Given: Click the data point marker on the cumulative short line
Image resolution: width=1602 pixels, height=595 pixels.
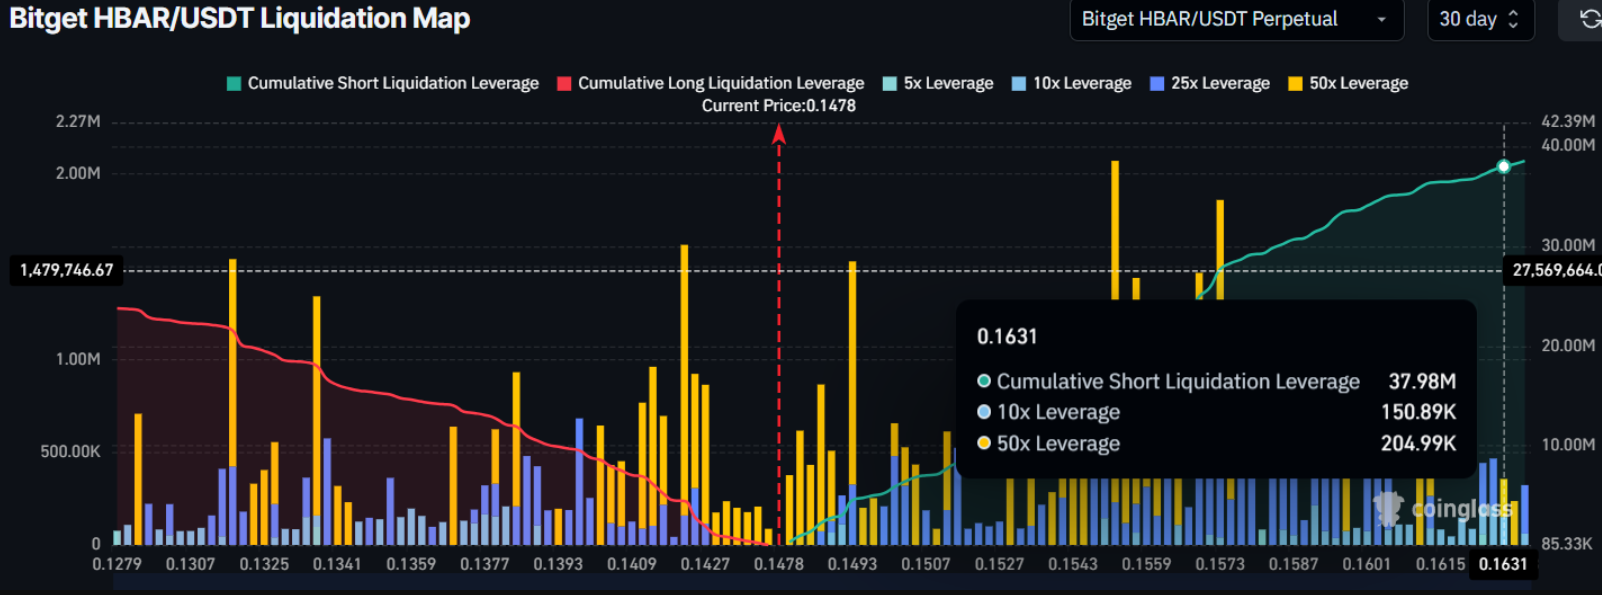Looking at the screenshot, I should point(1503,166).
